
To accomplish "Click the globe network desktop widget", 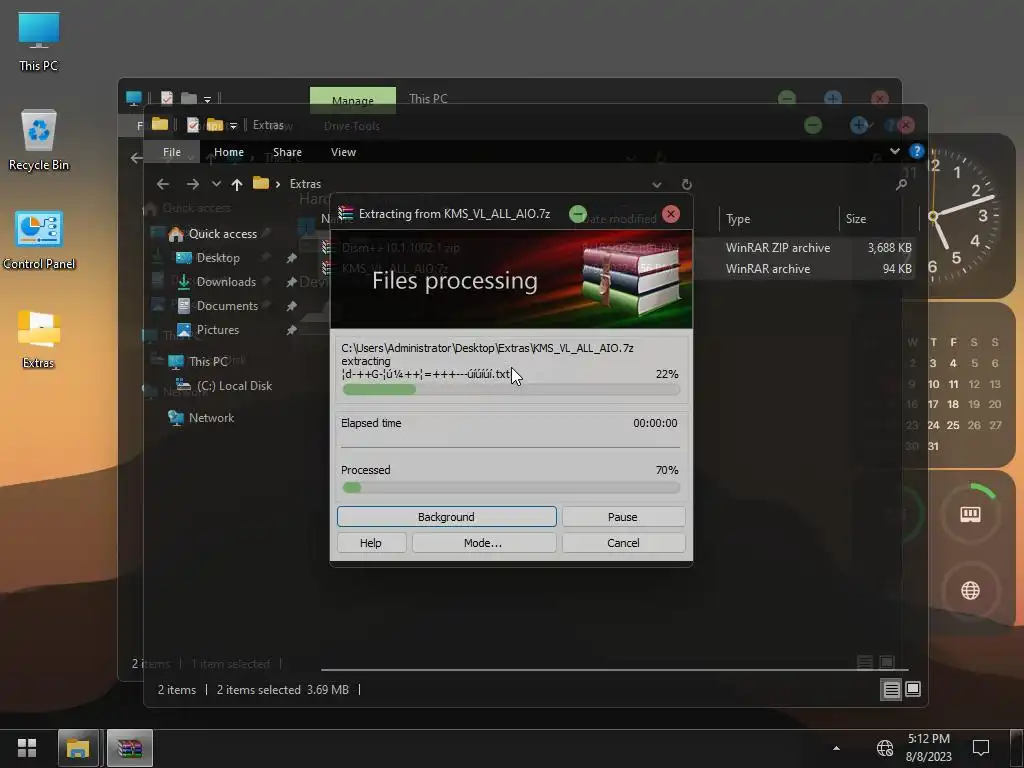I will (970, 590).
